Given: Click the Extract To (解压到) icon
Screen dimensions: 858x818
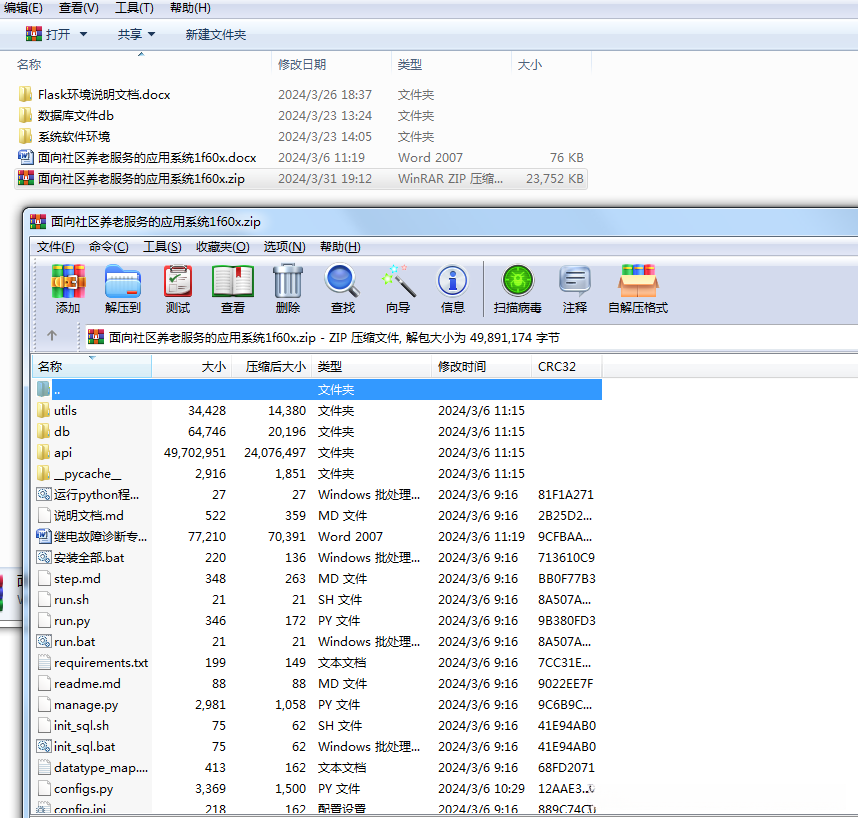Looking at the screenshot, I should click(123, 288).
